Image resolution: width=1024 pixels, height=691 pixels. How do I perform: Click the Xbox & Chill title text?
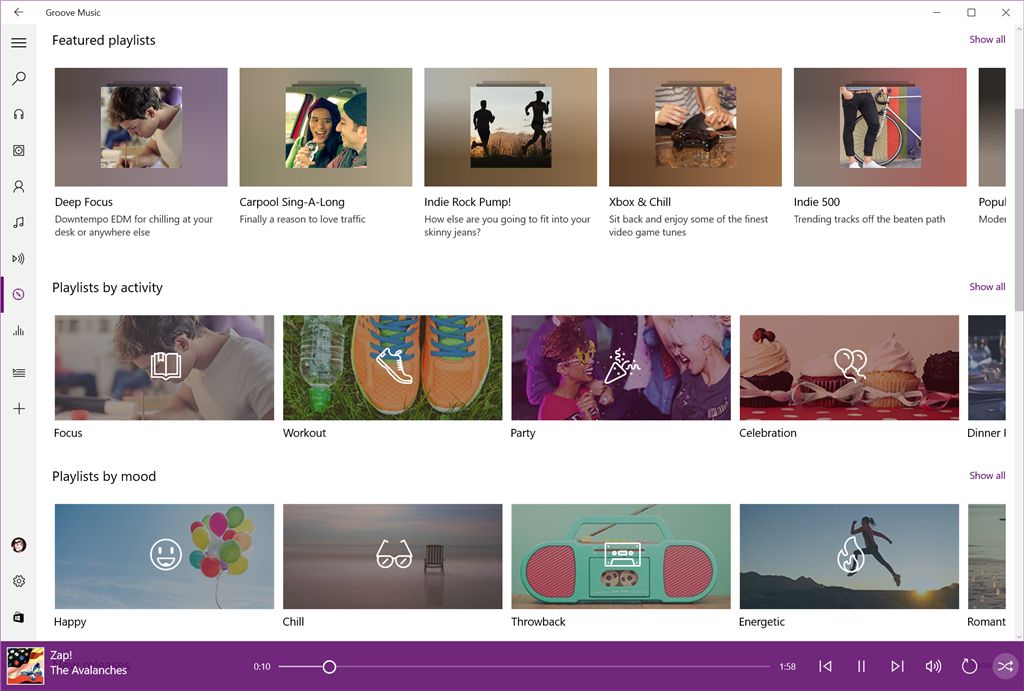[x=640, y=202]
